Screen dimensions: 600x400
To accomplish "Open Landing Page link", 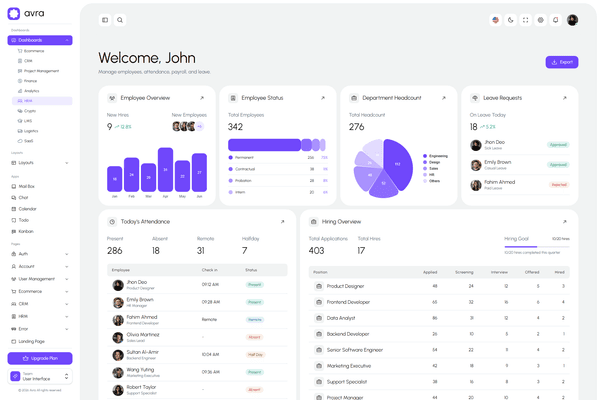I will (x=40, y=341).
